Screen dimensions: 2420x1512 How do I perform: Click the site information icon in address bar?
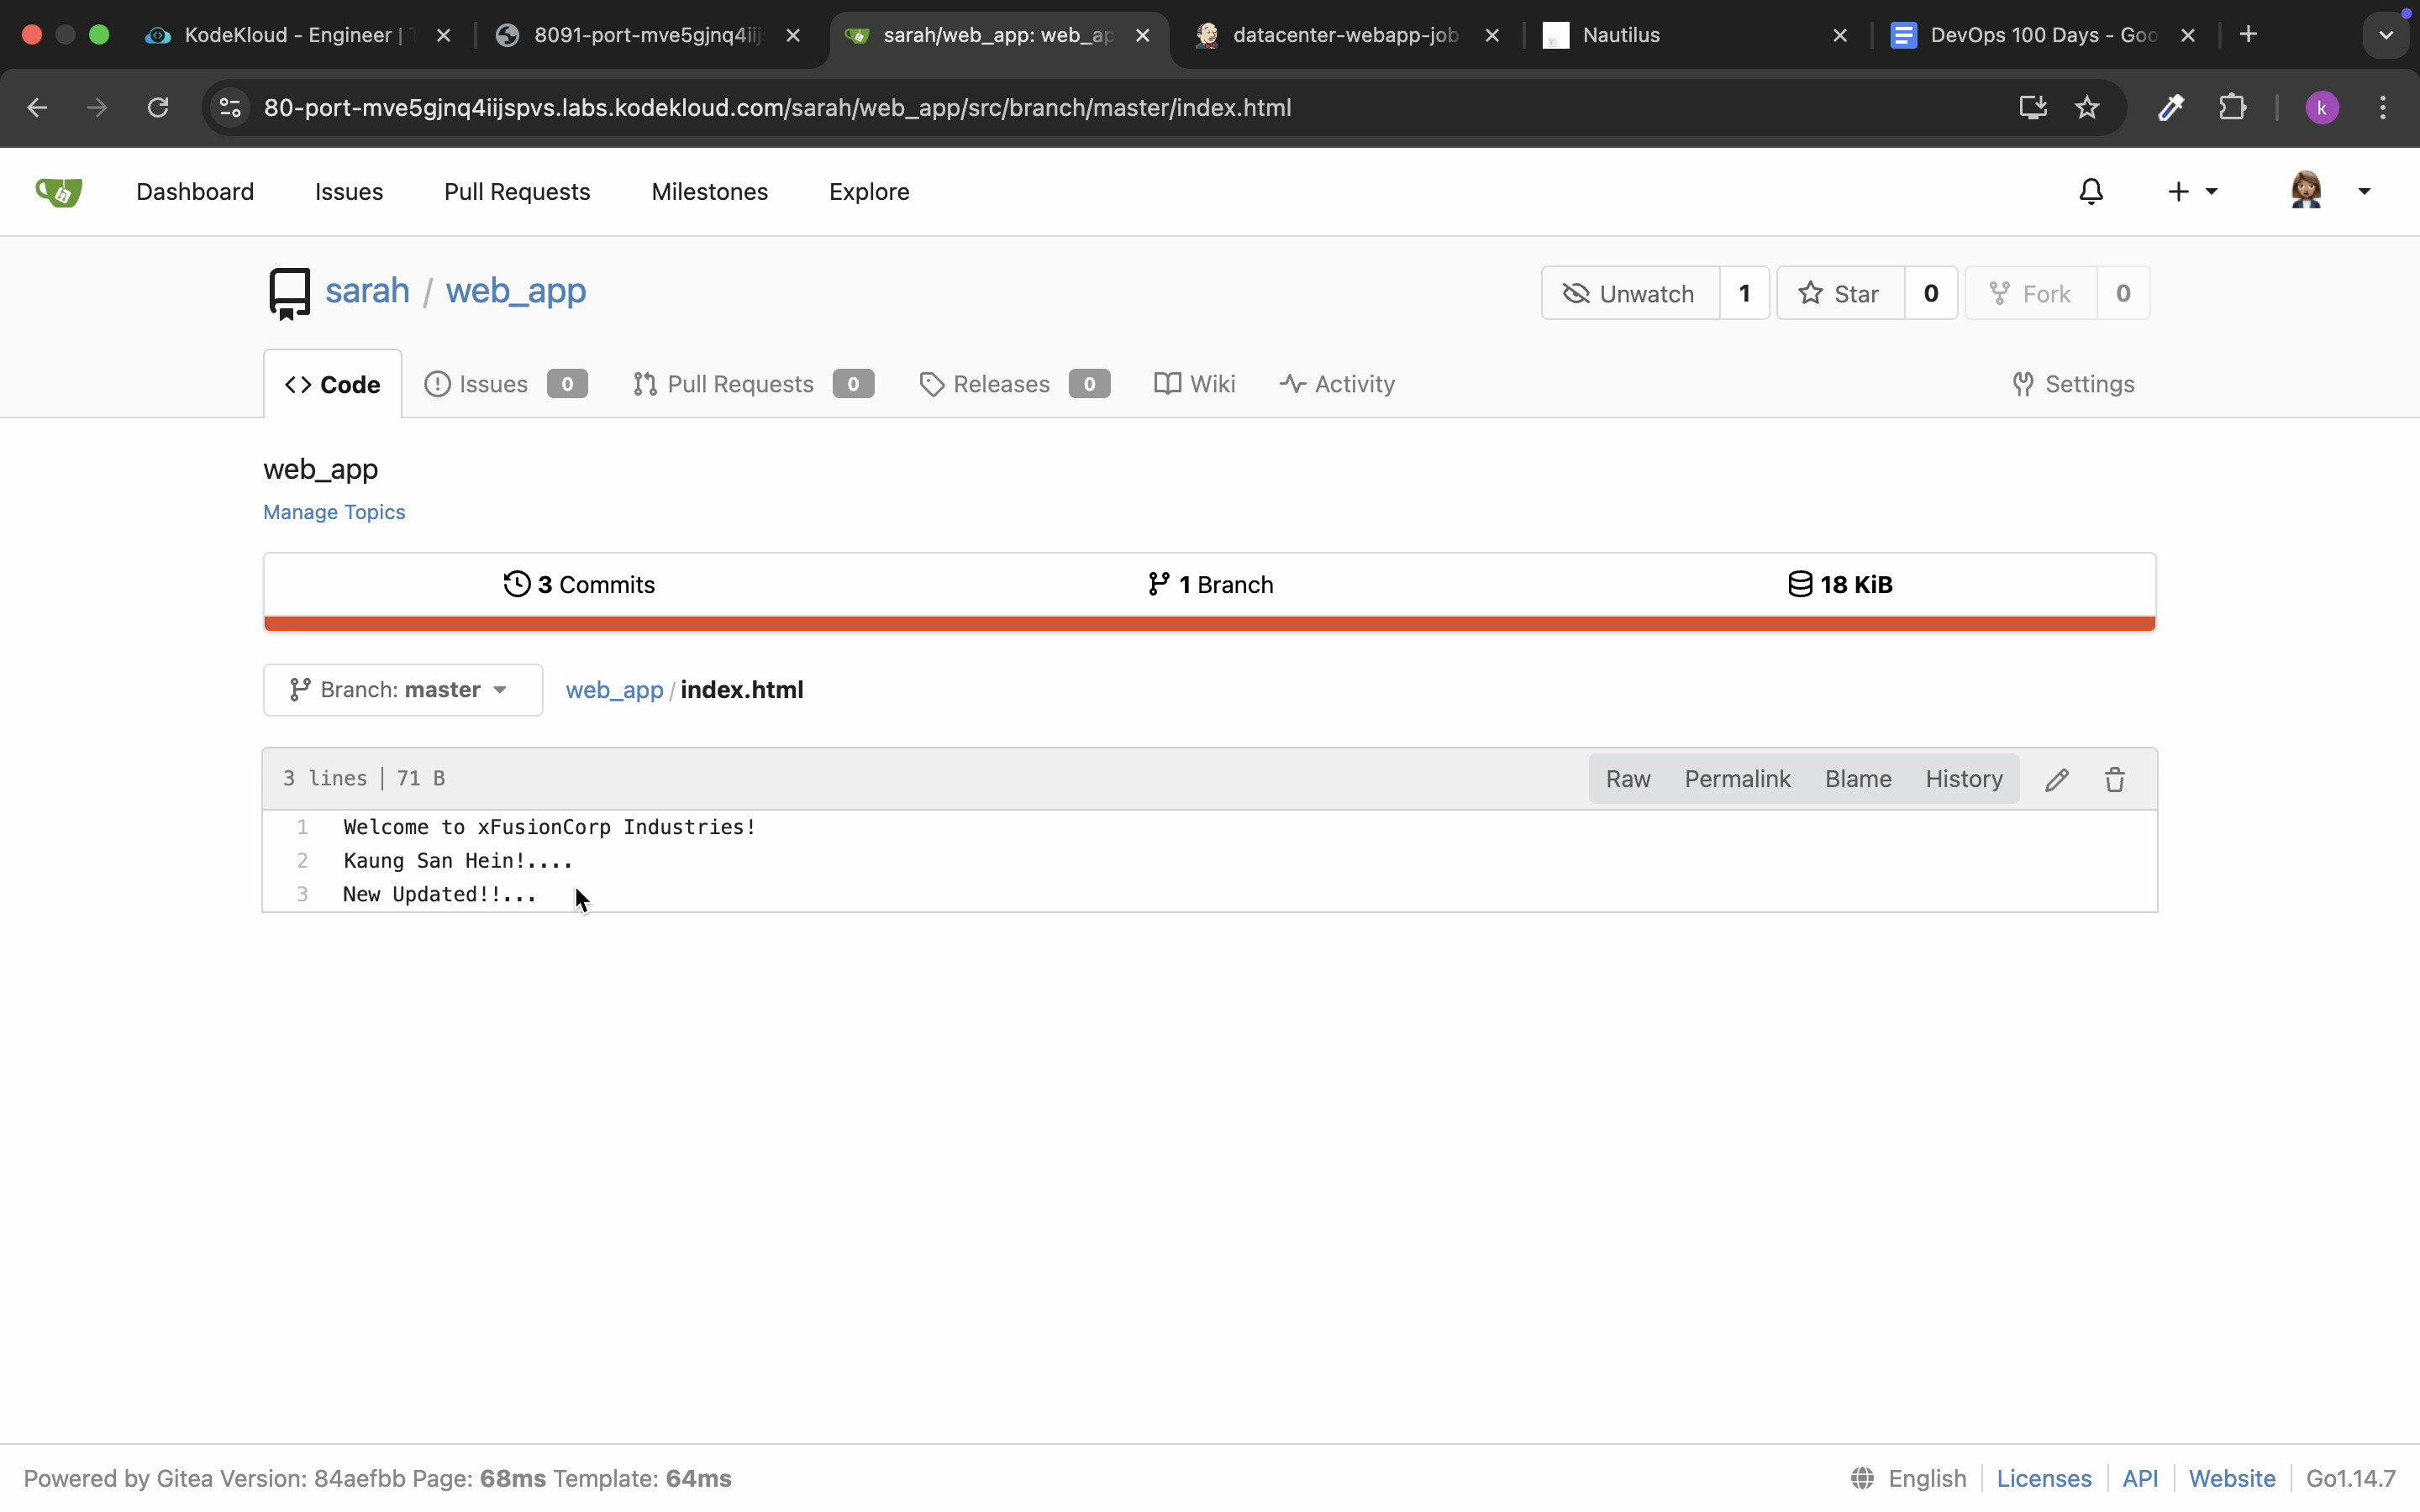click(231, 107)
